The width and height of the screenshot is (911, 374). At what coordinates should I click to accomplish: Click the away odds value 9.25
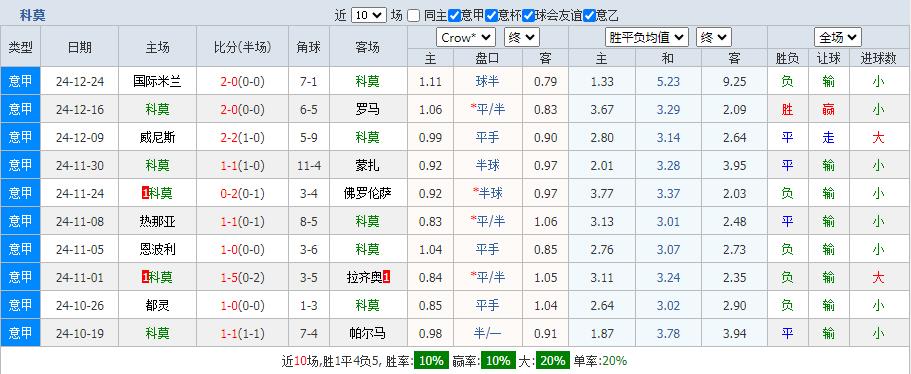tap(734, 81)
